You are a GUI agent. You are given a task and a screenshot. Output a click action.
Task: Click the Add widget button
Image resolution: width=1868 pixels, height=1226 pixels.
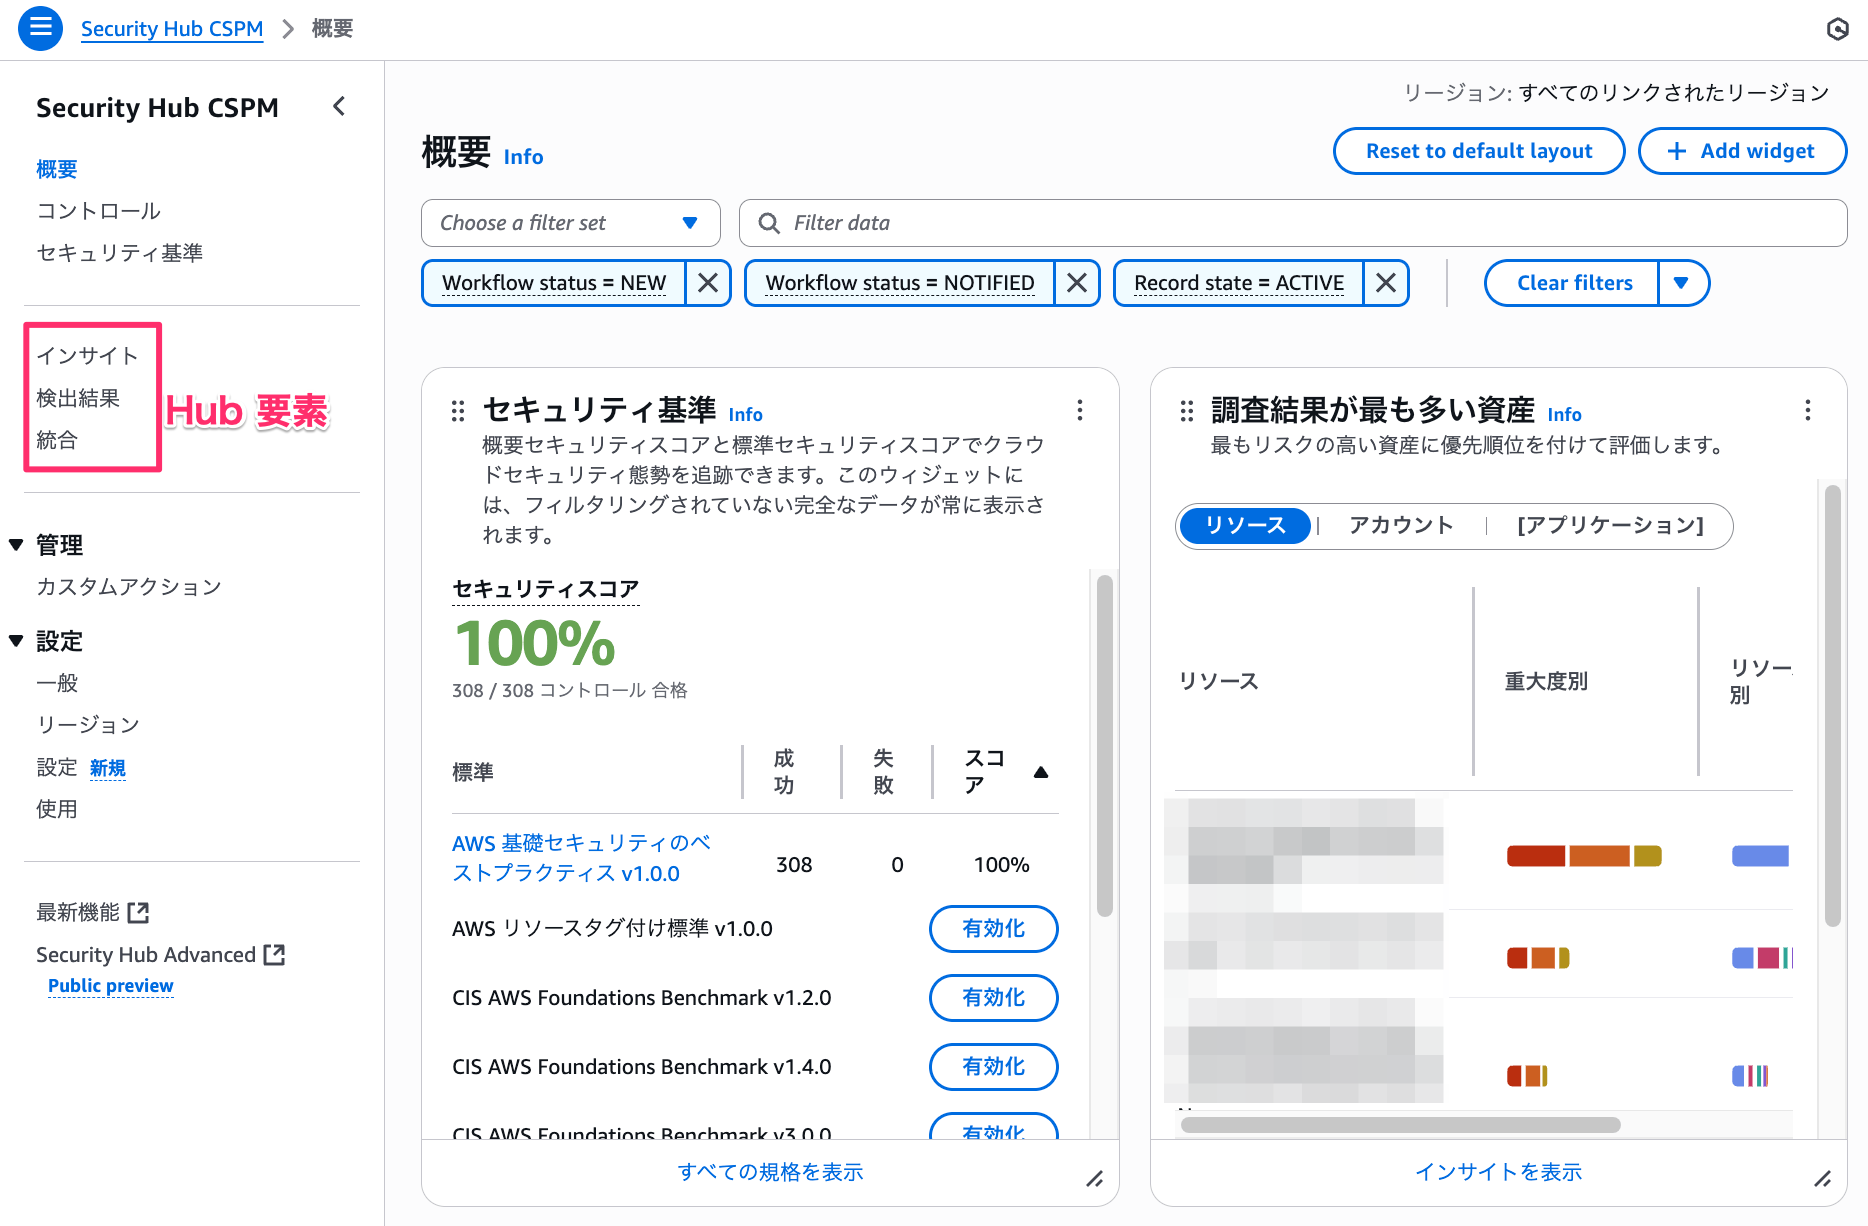coord(1742,151)
